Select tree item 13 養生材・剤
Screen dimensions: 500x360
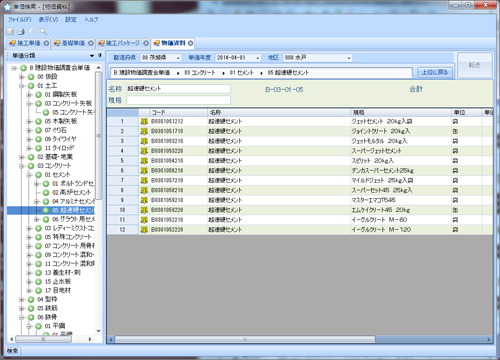(x=63, y=273)
